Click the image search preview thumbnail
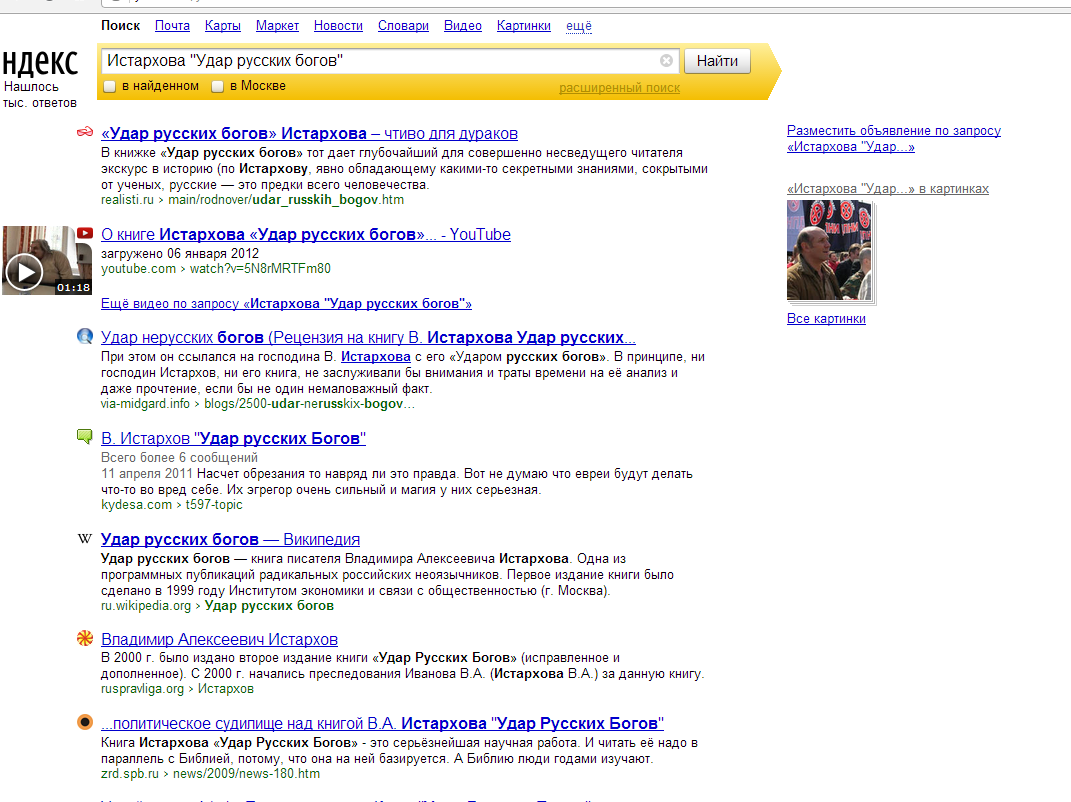 coord(829,250)
